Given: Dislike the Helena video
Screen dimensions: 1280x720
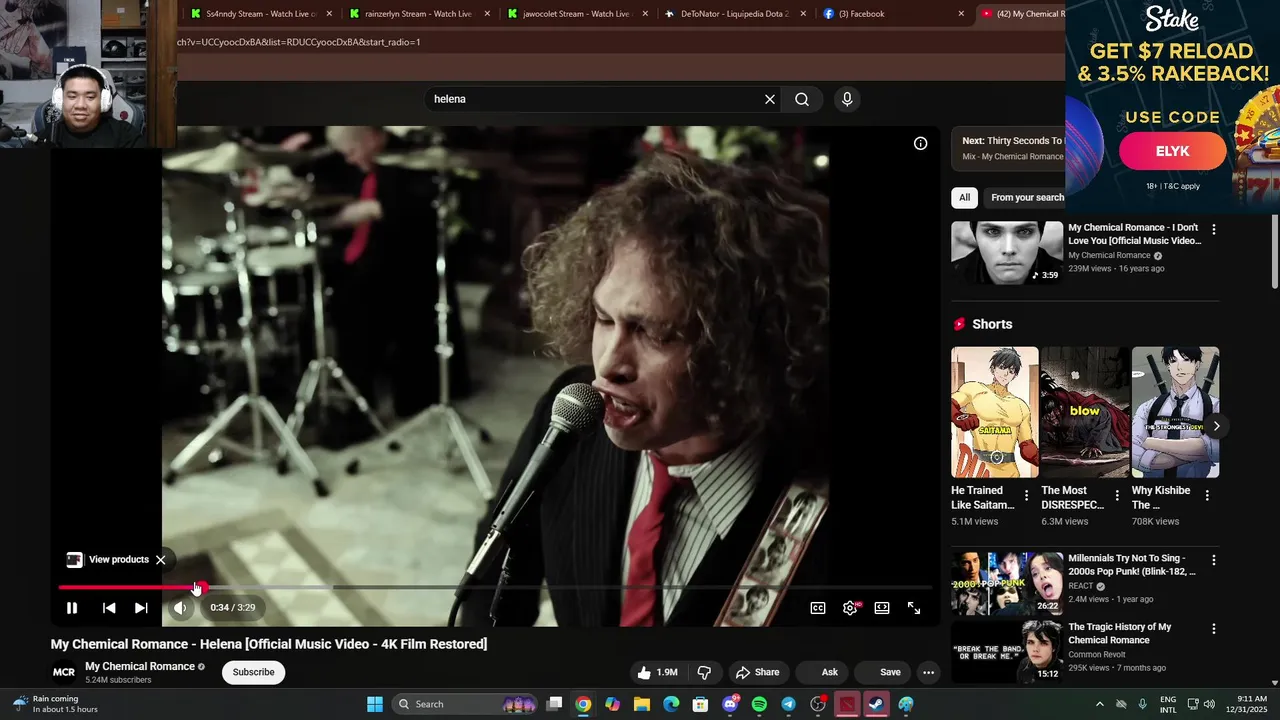Looking at the screenshot, I should [704, 672].
